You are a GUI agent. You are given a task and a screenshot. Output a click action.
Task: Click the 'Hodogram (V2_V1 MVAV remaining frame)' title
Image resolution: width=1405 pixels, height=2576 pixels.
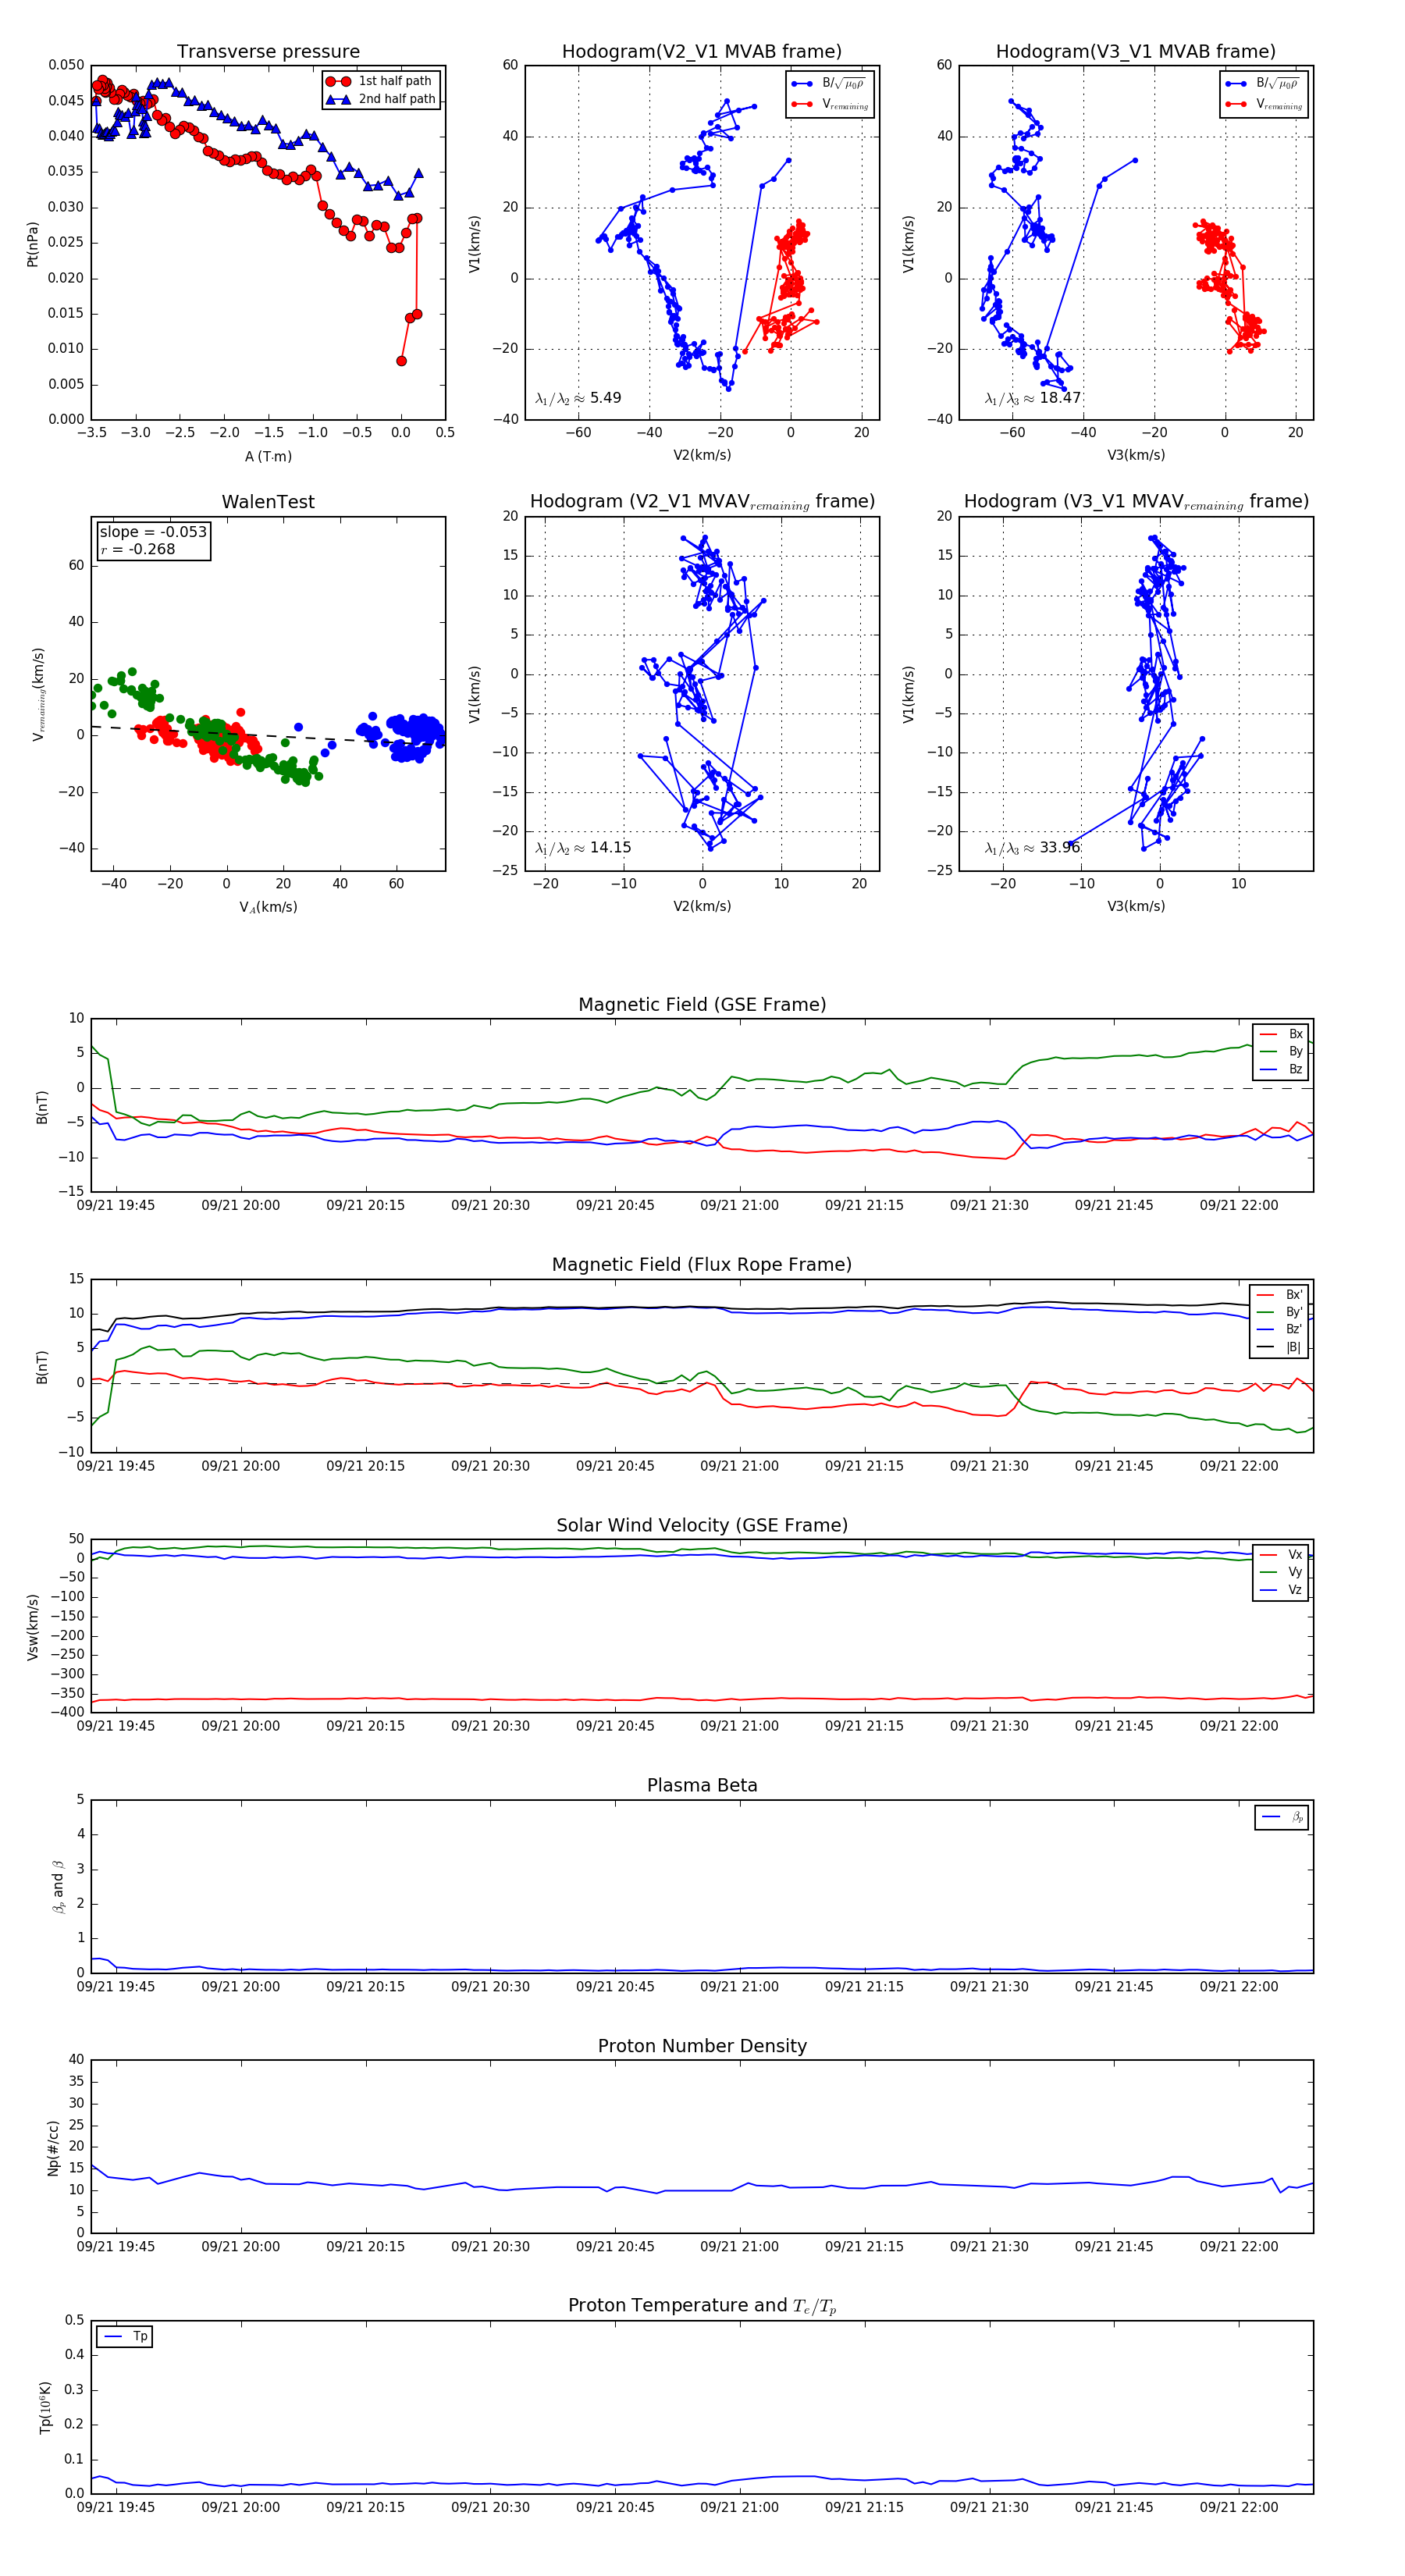click(x=702, y=502)
